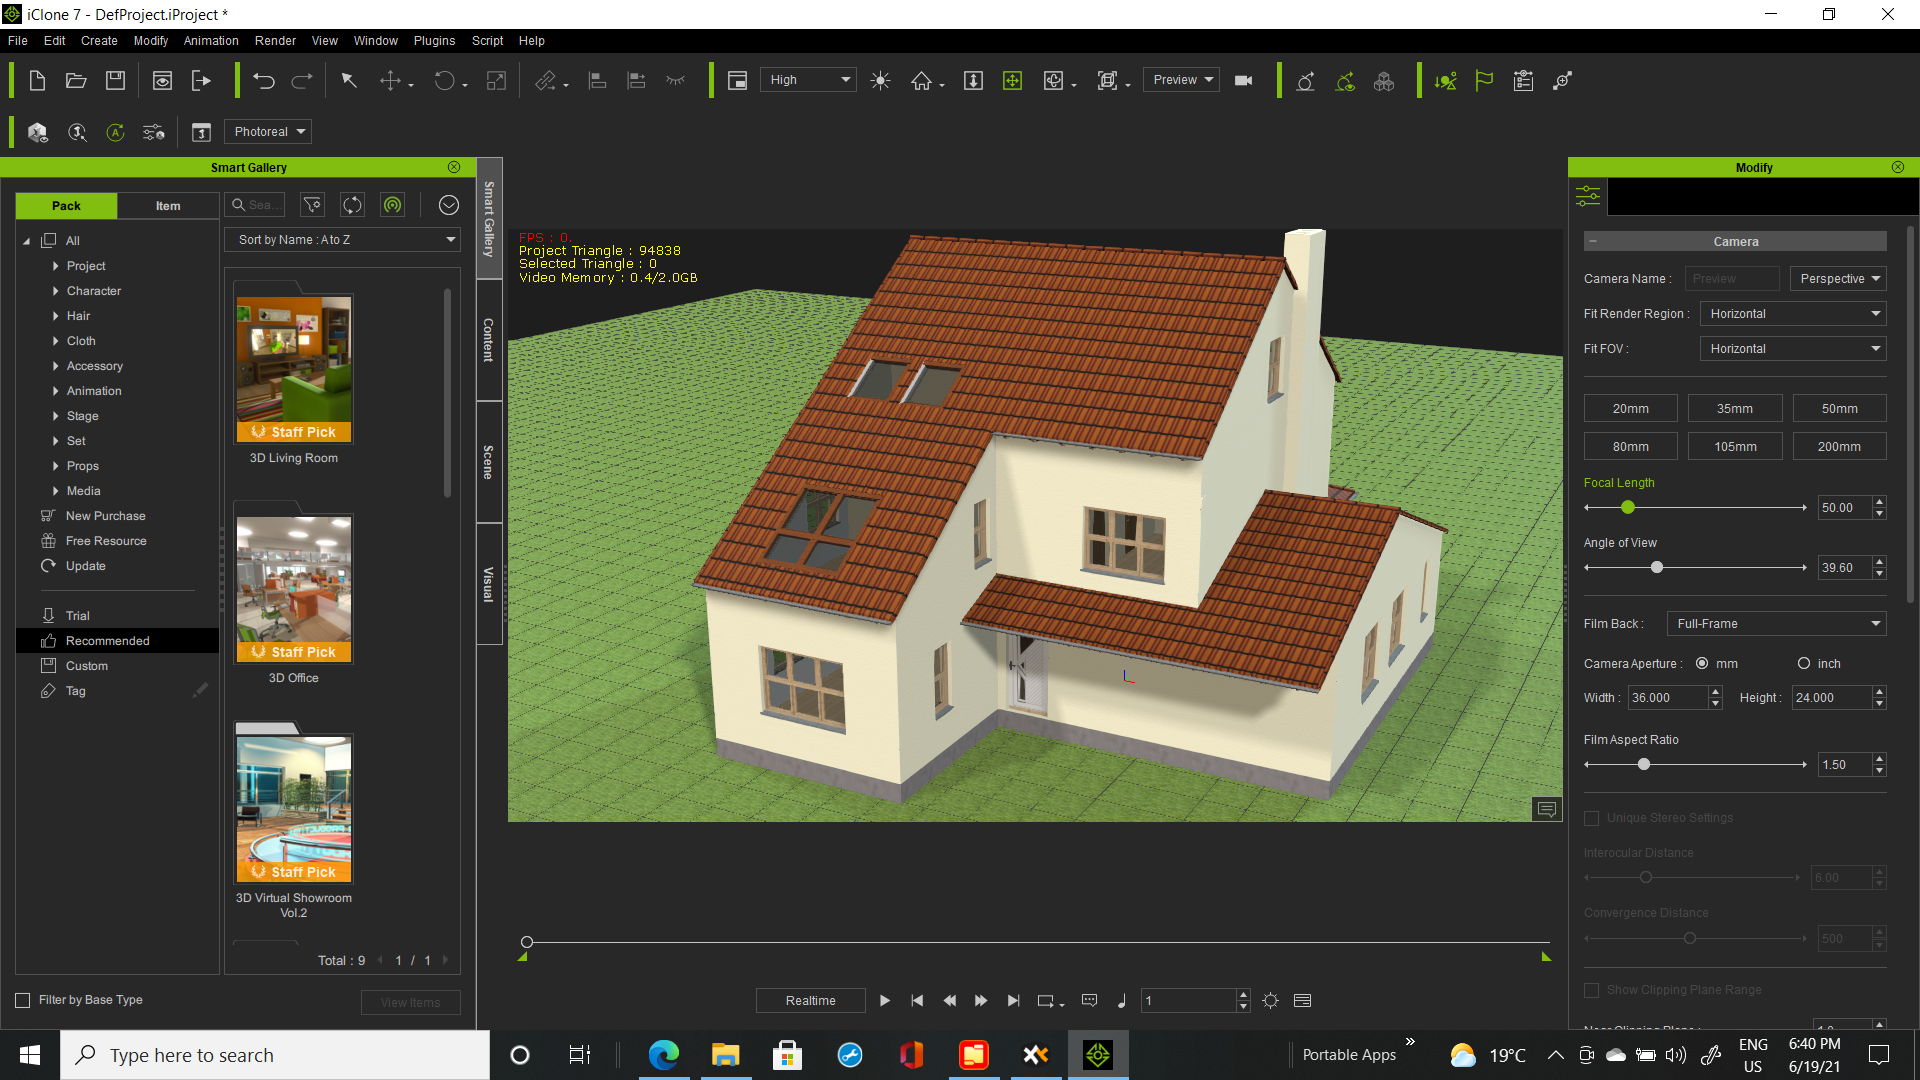Open the Smart Gallery filter icon
Viewport: 1920px width, 1080px height.
coord(313,205)
